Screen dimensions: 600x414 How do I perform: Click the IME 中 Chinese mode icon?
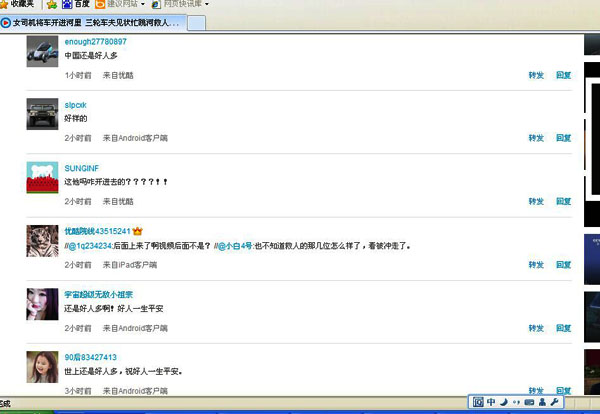pos(491,402)
